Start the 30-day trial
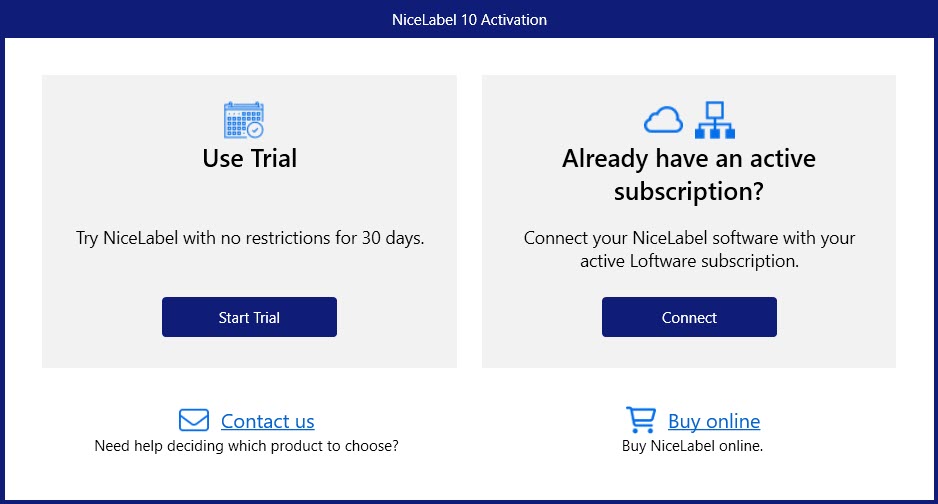 249,317
